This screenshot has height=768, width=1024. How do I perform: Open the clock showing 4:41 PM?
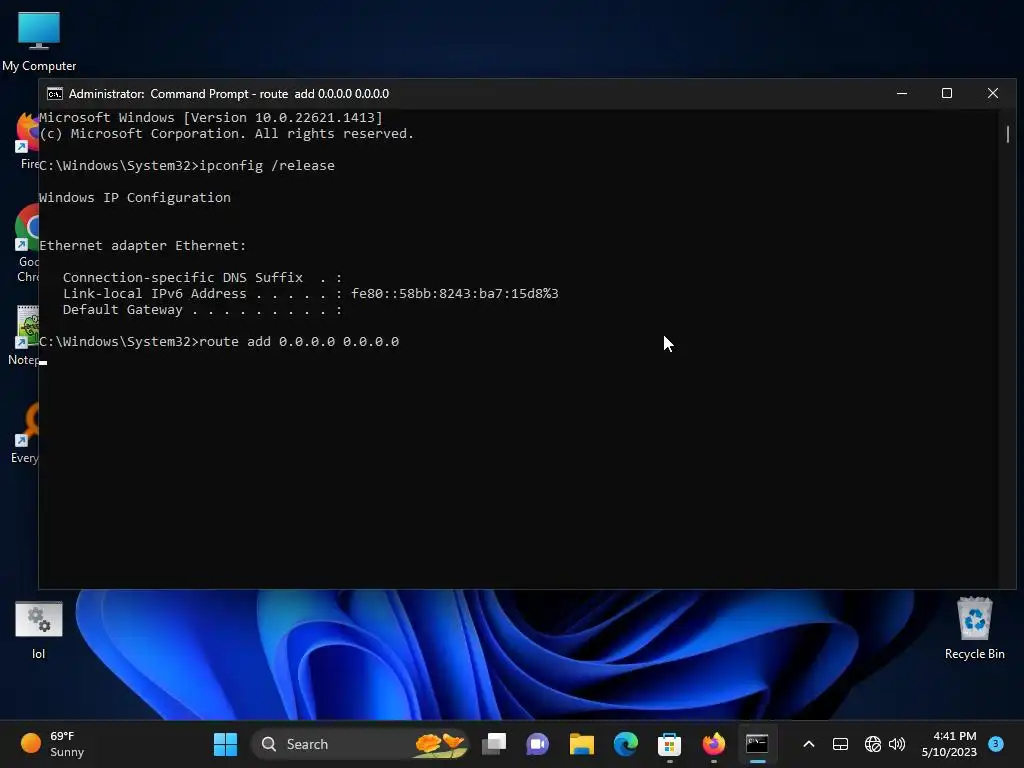click(949, 744)
